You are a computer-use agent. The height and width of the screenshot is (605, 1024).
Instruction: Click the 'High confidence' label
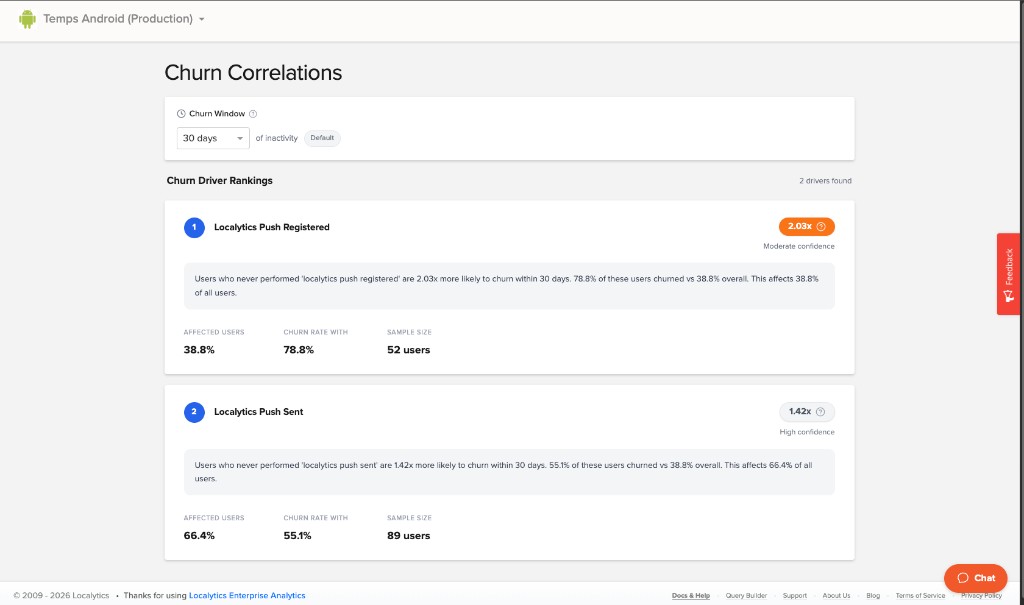pos(807,432)
